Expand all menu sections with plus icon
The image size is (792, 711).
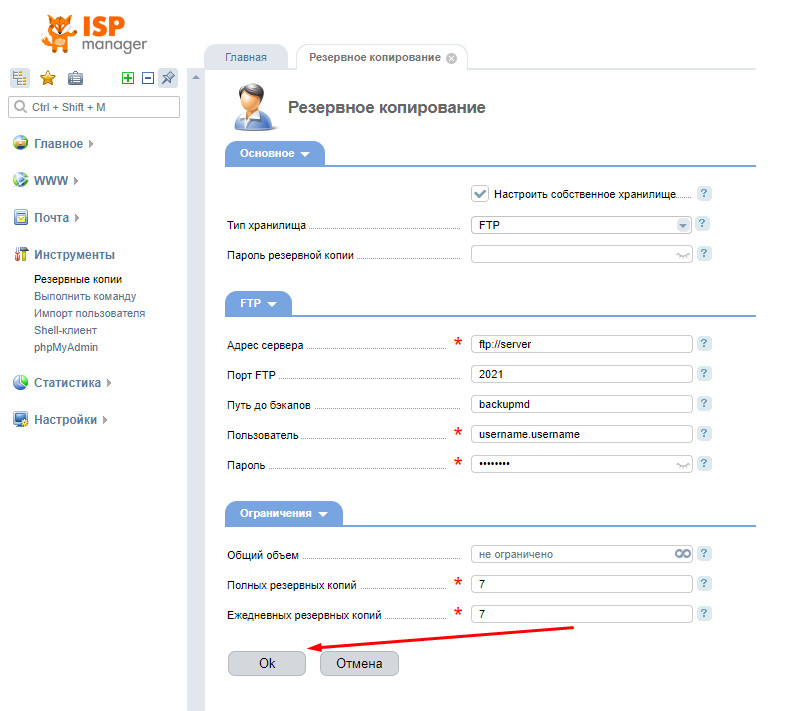coord(128,78)
